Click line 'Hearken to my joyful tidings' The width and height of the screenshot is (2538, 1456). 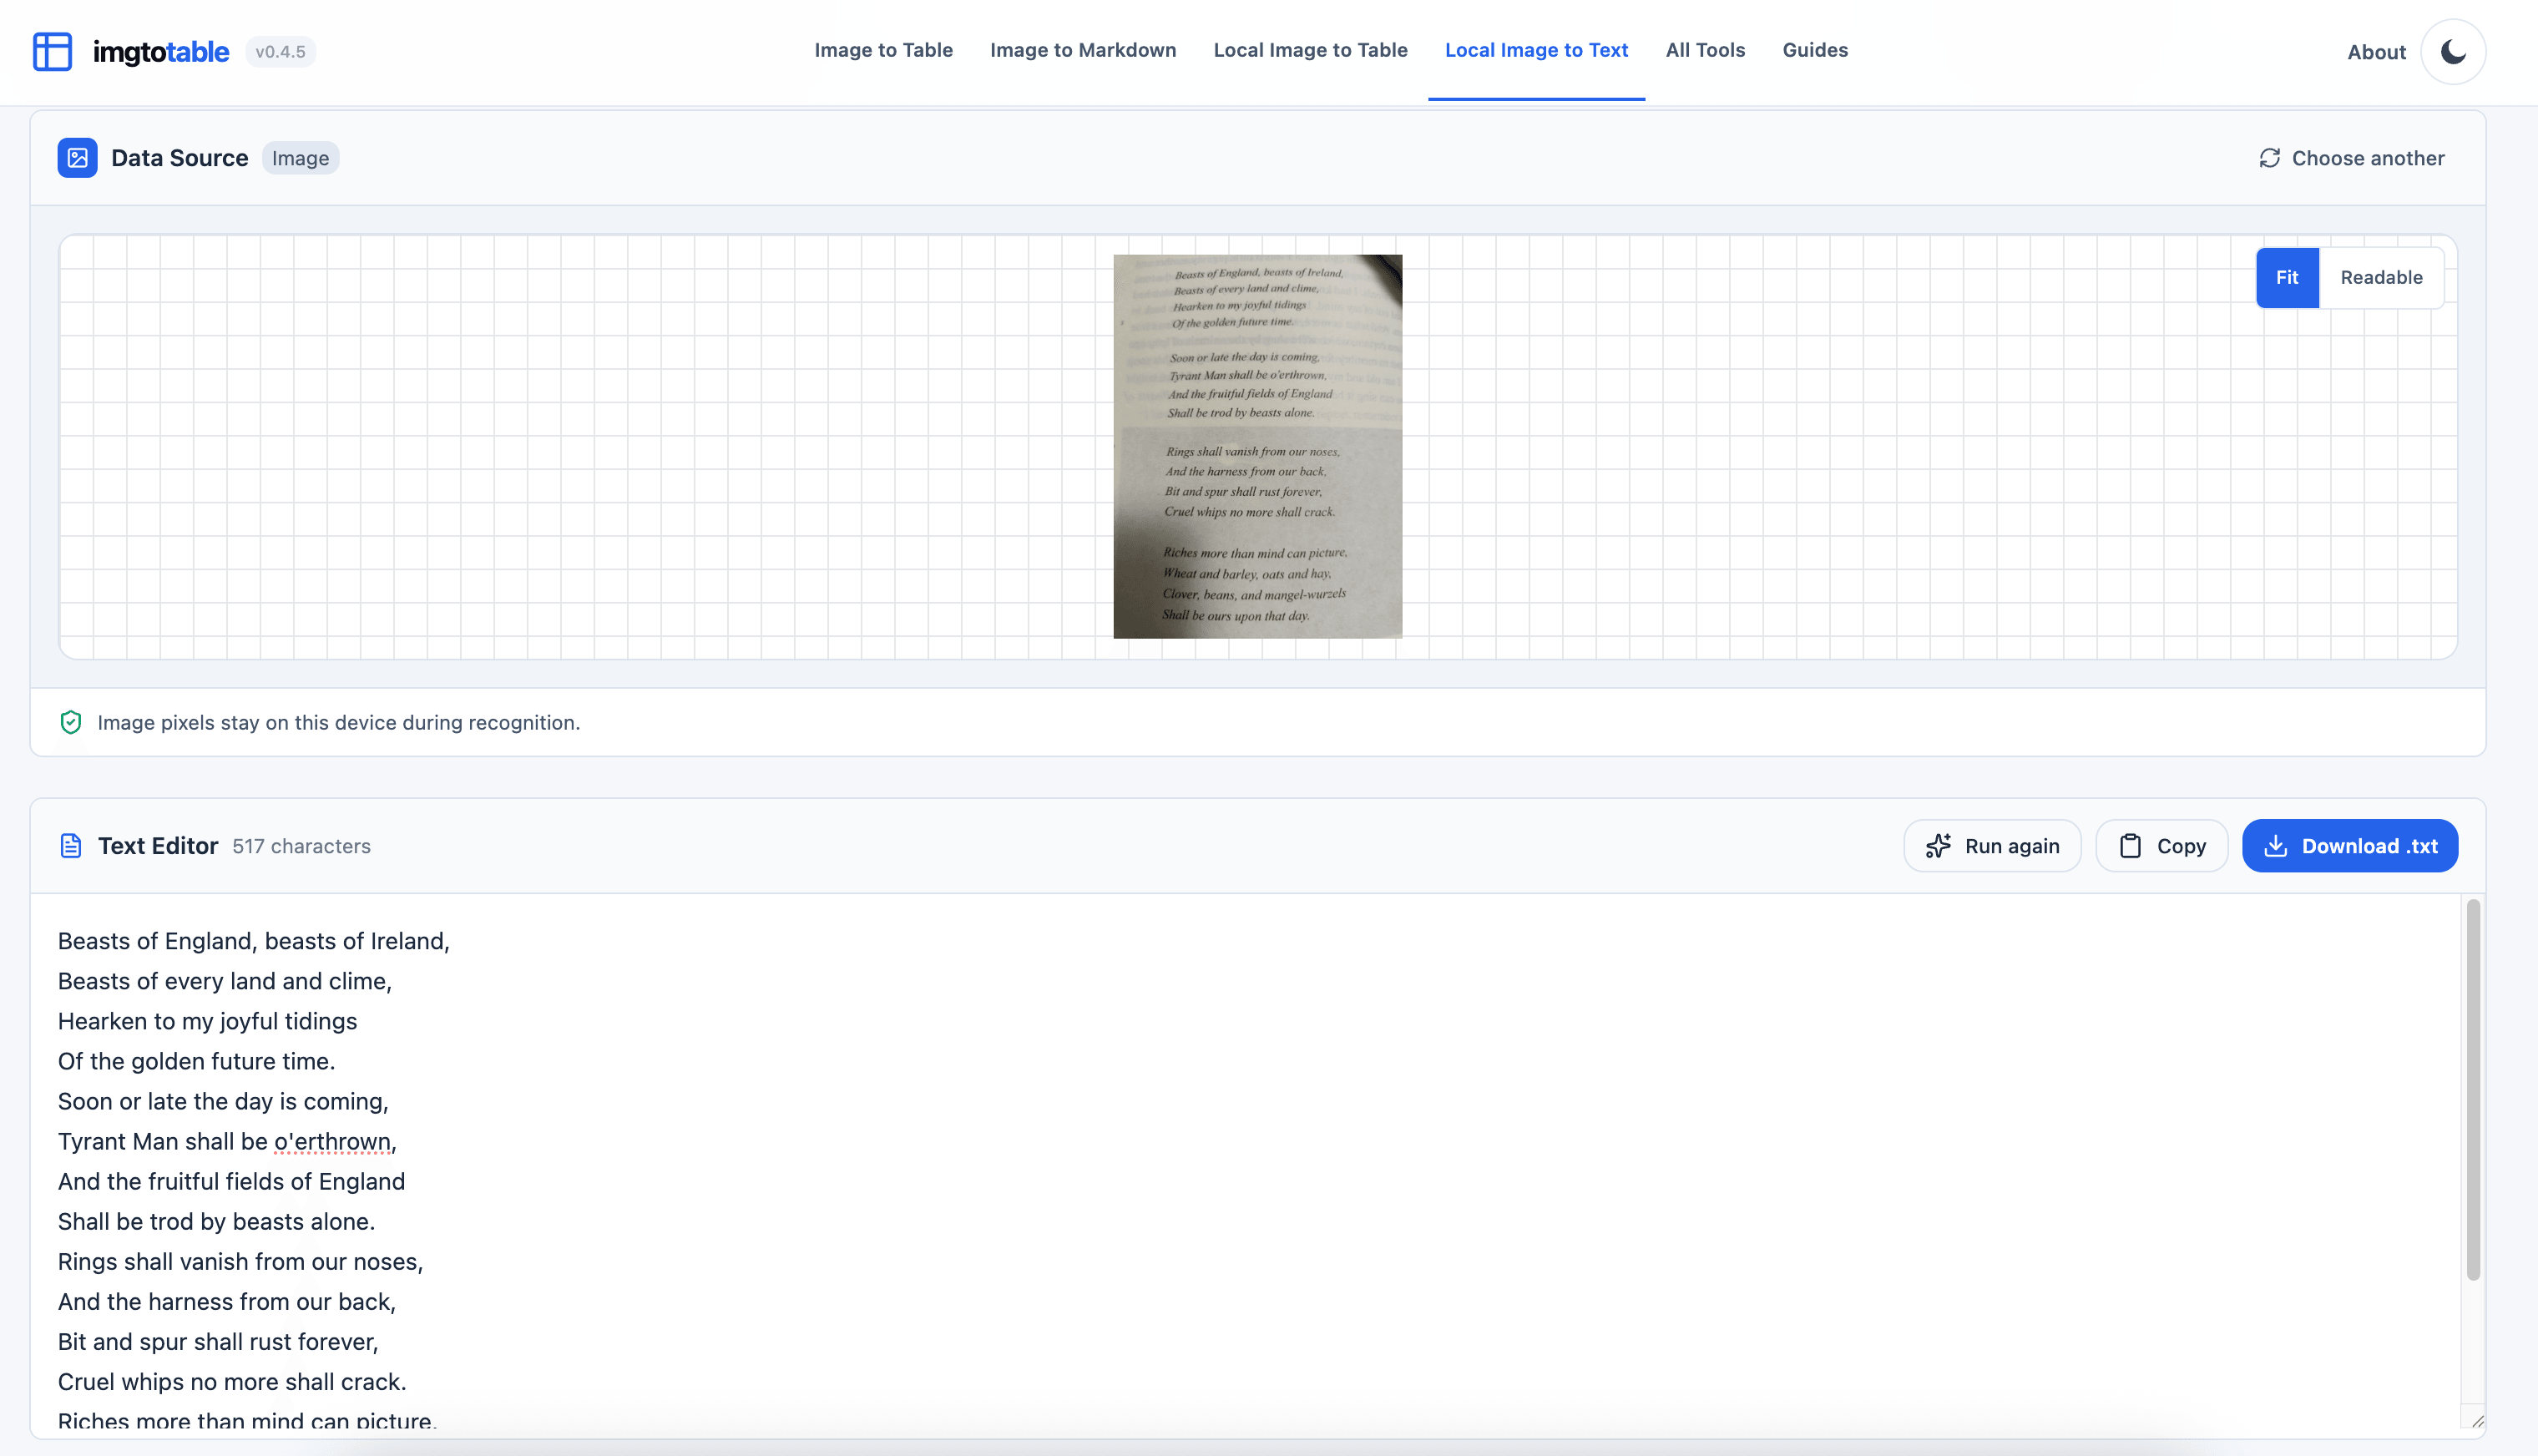207,1021
